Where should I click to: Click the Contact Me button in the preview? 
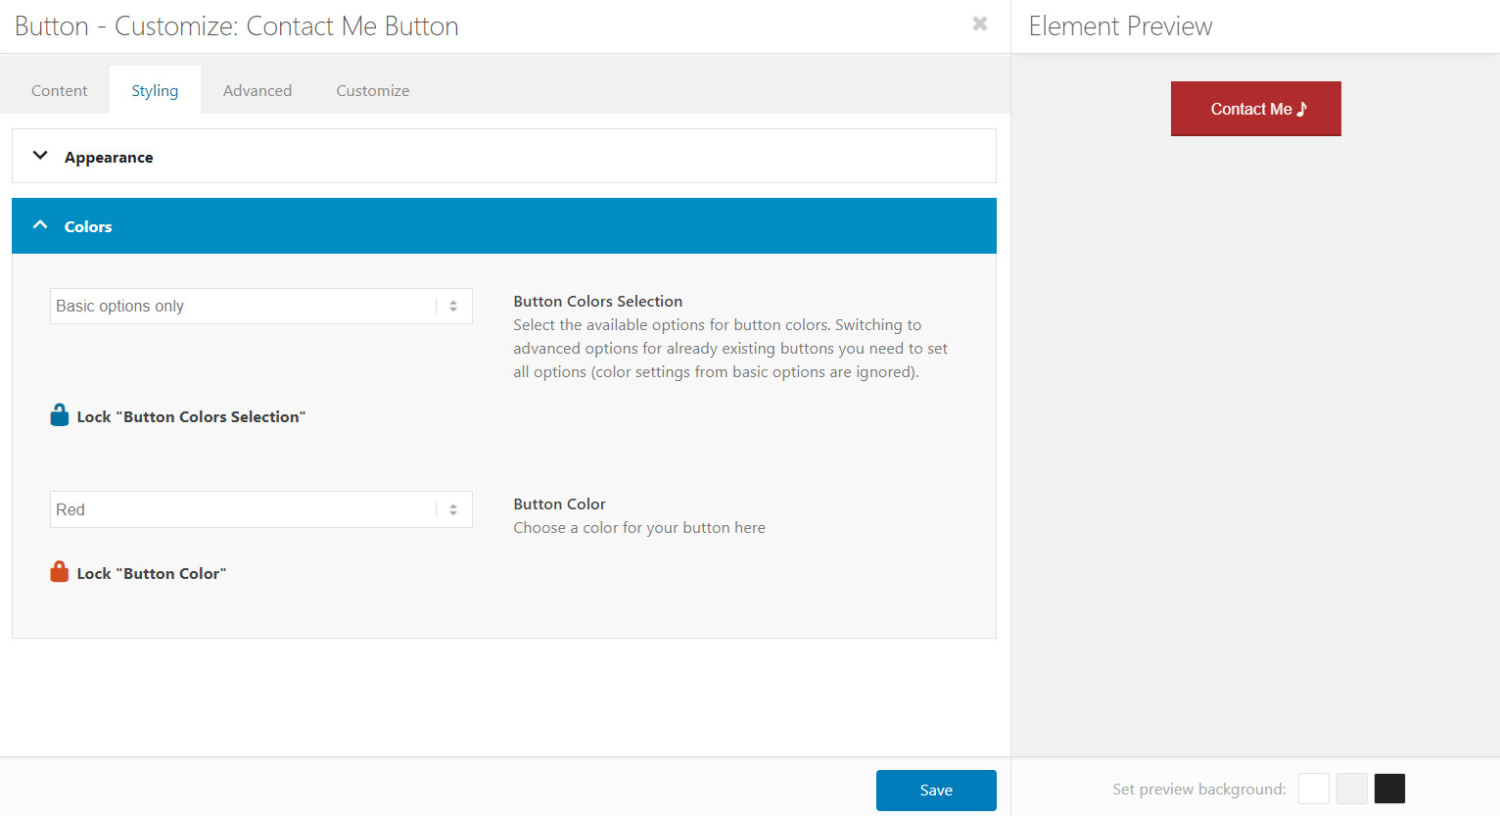(x=1255, y=108)
